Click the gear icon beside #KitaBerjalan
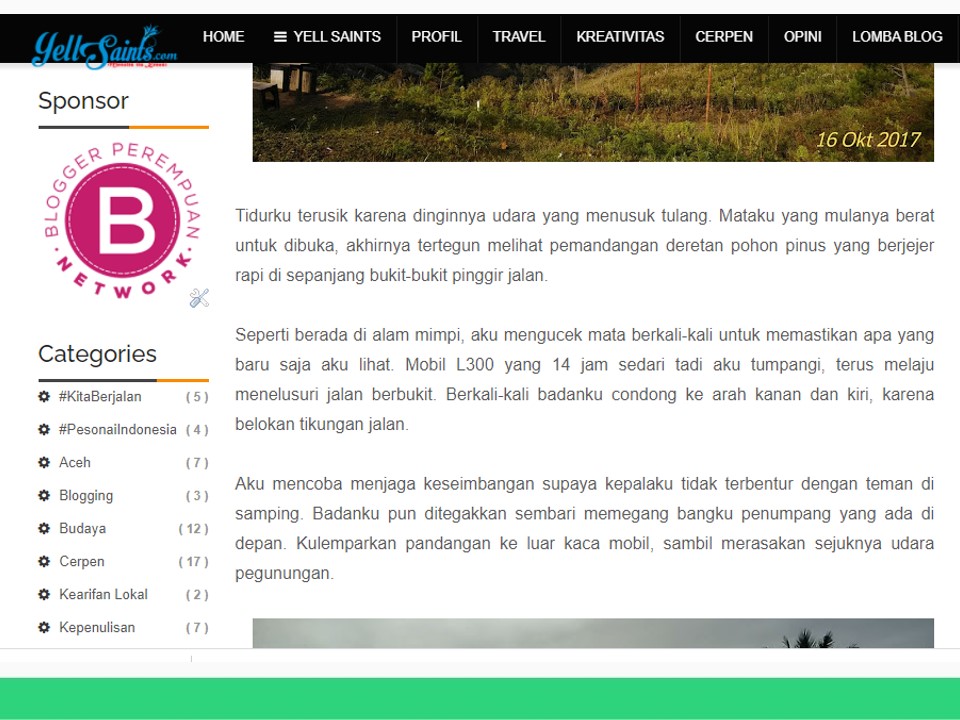960x720 pixels. (43, 396)
